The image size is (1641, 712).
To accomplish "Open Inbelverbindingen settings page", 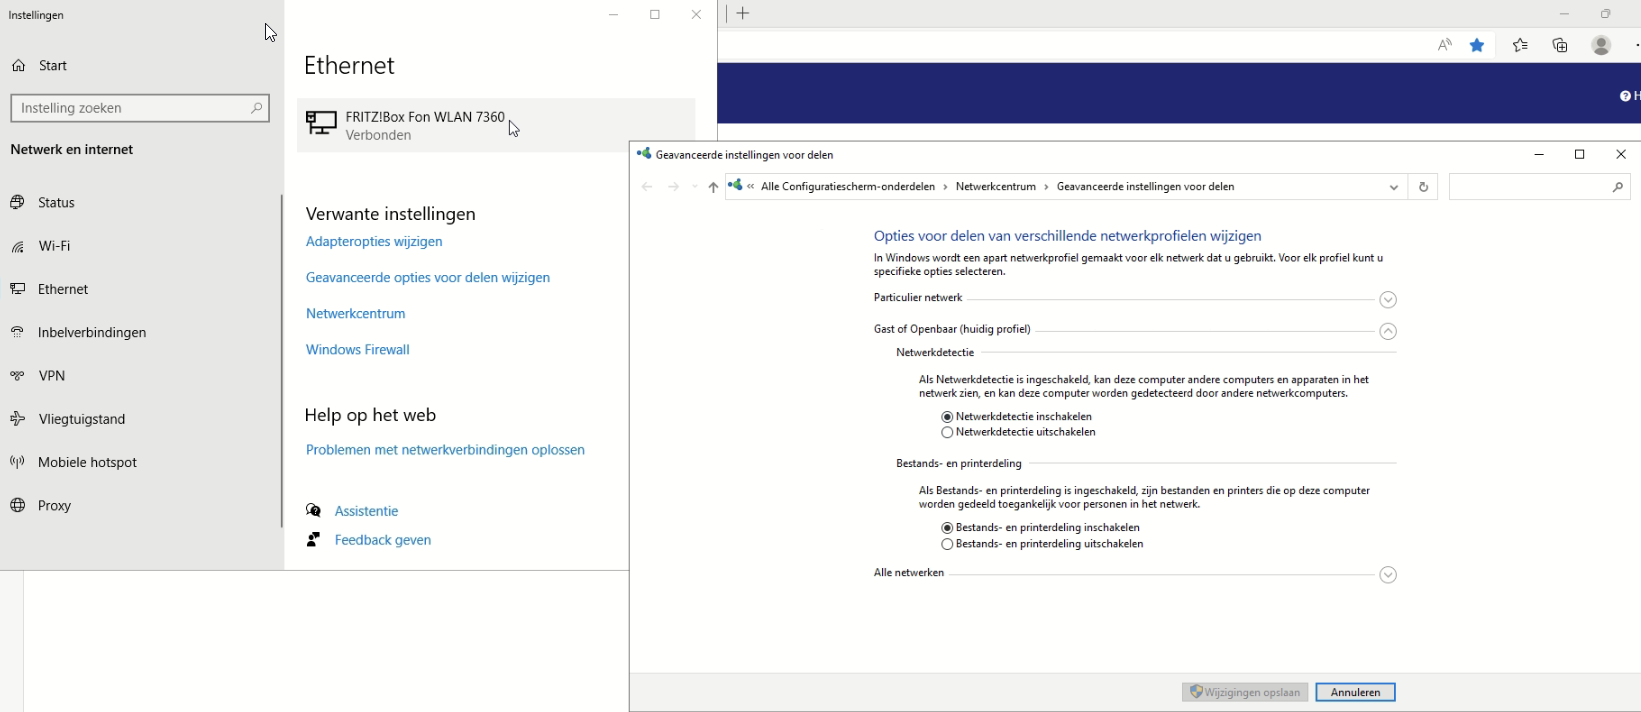I will pos(92,332).
